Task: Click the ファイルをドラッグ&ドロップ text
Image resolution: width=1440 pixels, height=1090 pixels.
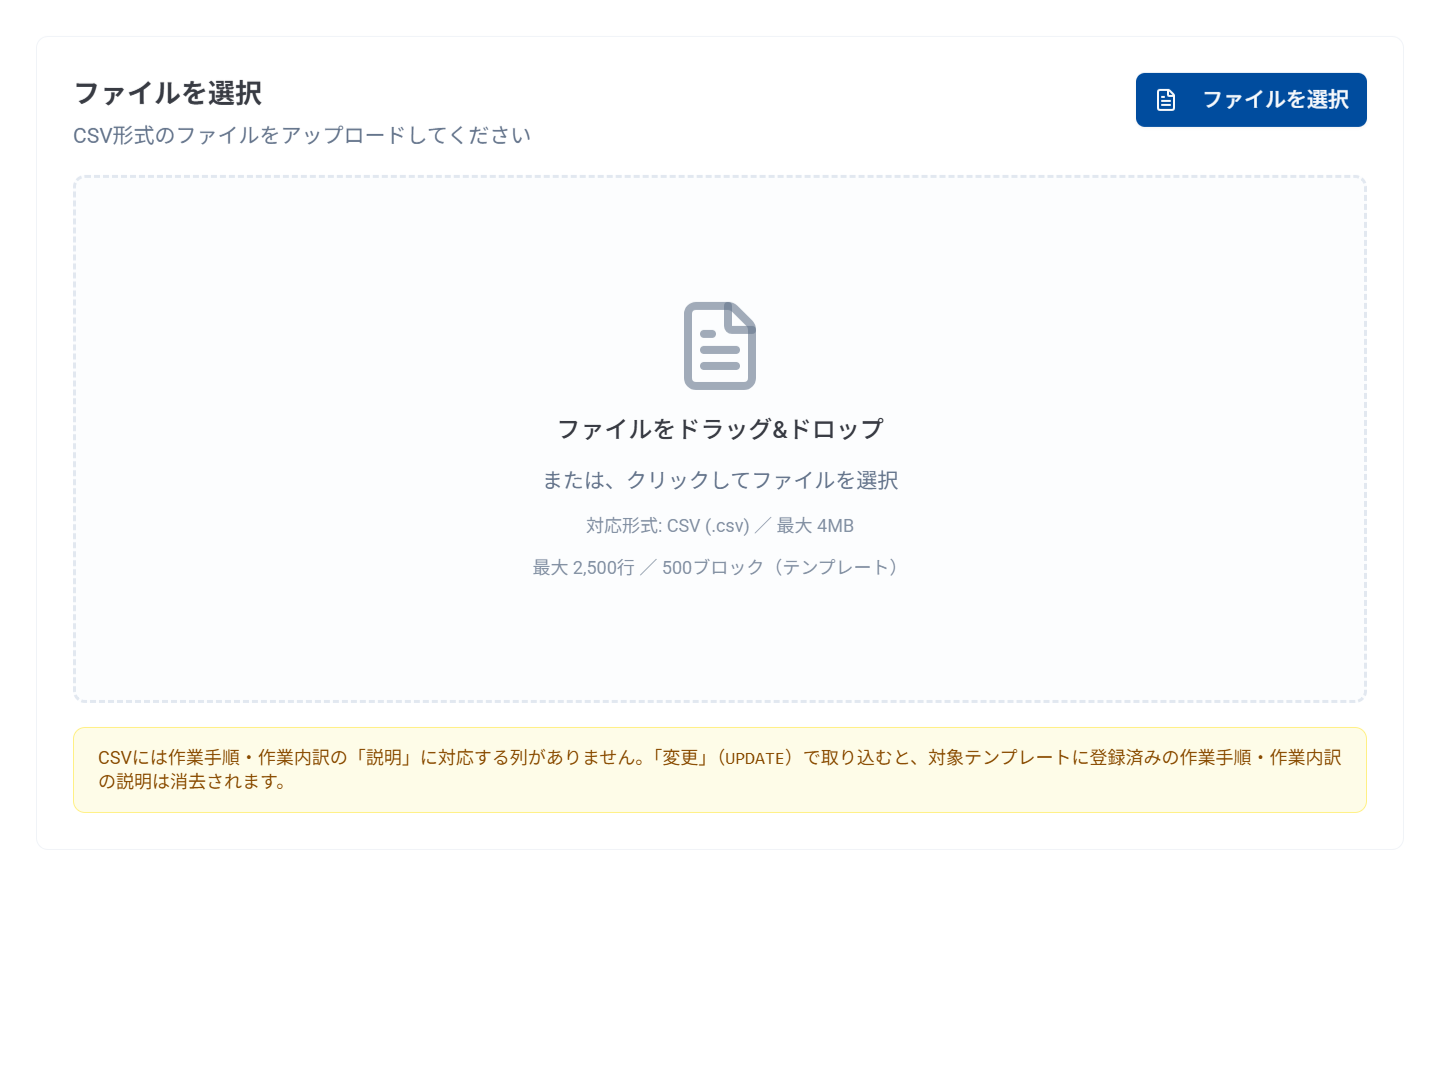Action: click(720, 429)
